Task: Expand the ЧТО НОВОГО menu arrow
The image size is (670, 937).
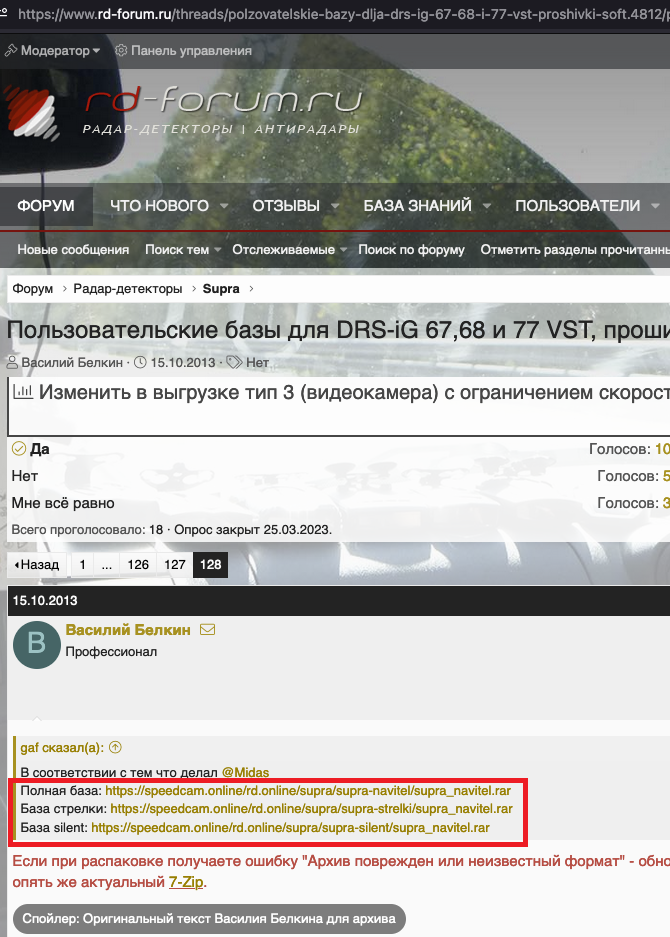Action: [x=224, y=206]
